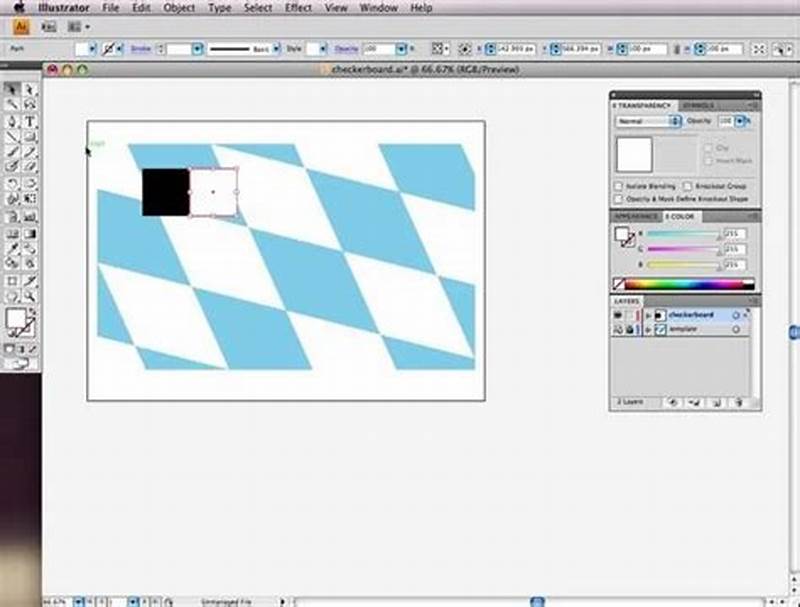Hide the template layer
Viewport: 800px width, 607px height.
(616, 329)
